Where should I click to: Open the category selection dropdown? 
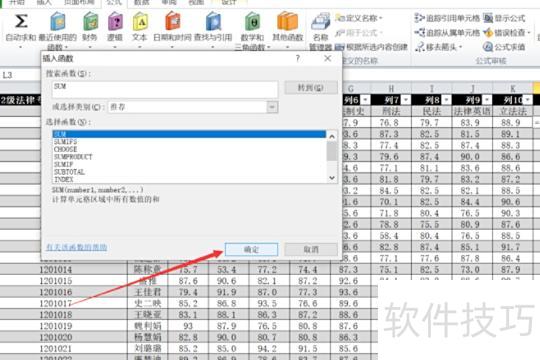[x=272, y=107]
